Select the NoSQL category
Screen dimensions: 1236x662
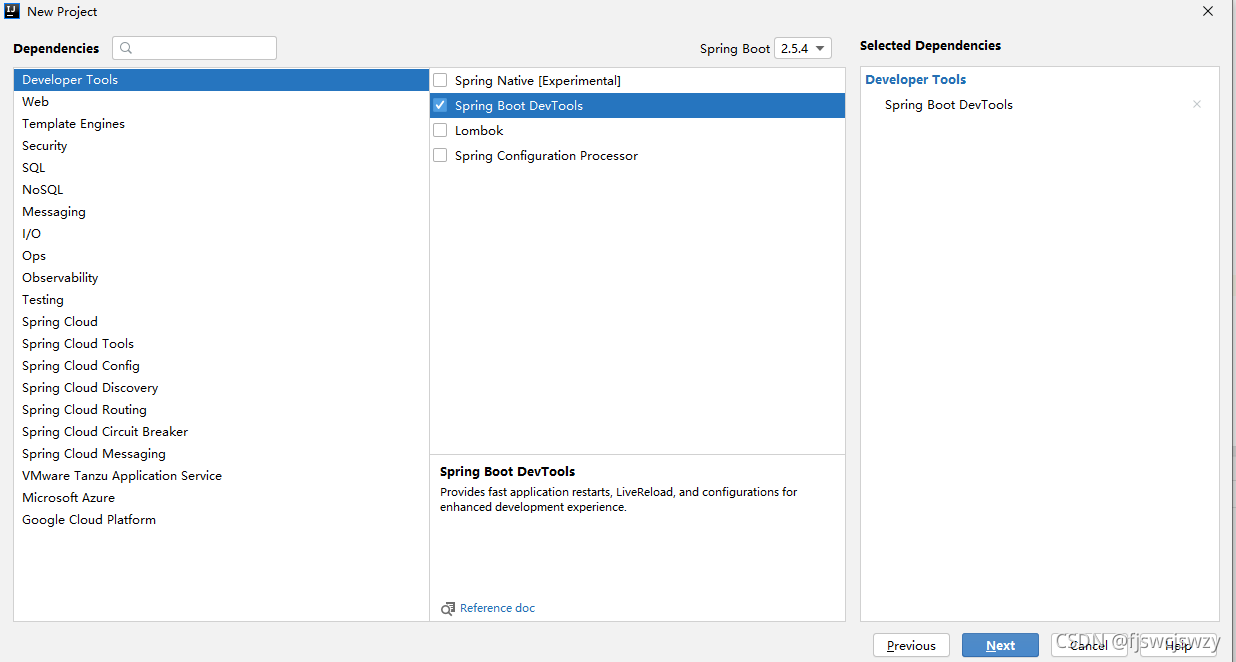221,190
